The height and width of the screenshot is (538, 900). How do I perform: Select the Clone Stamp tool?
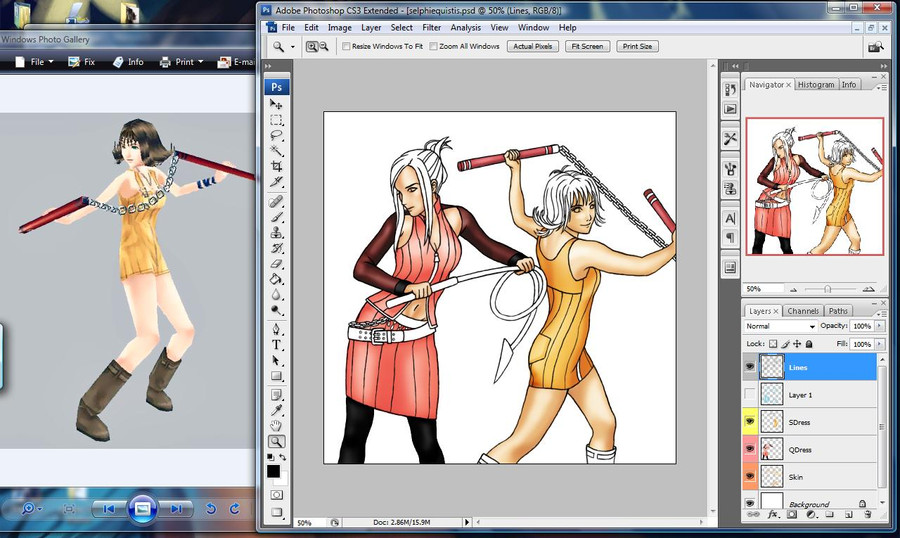tap(276, 233)
